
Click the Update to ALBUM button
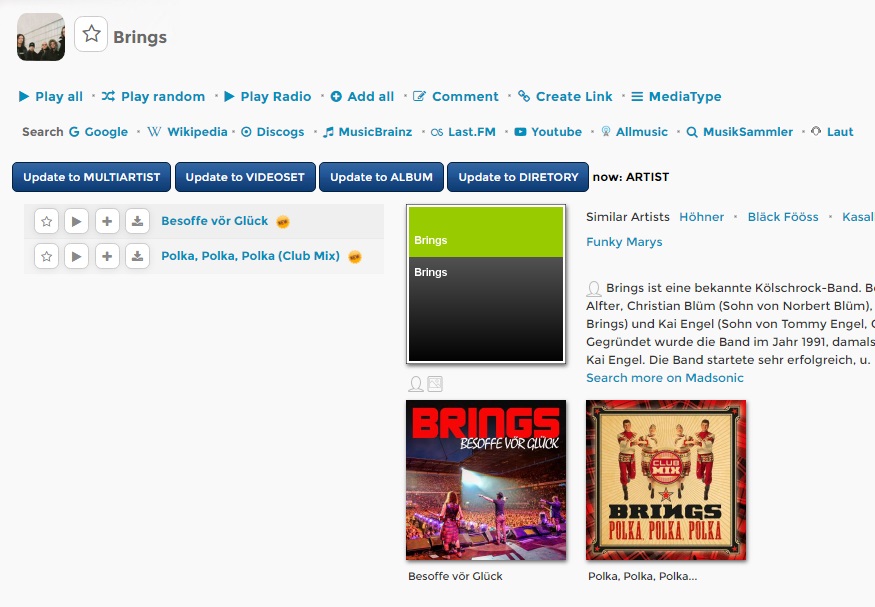pos(381,177)
